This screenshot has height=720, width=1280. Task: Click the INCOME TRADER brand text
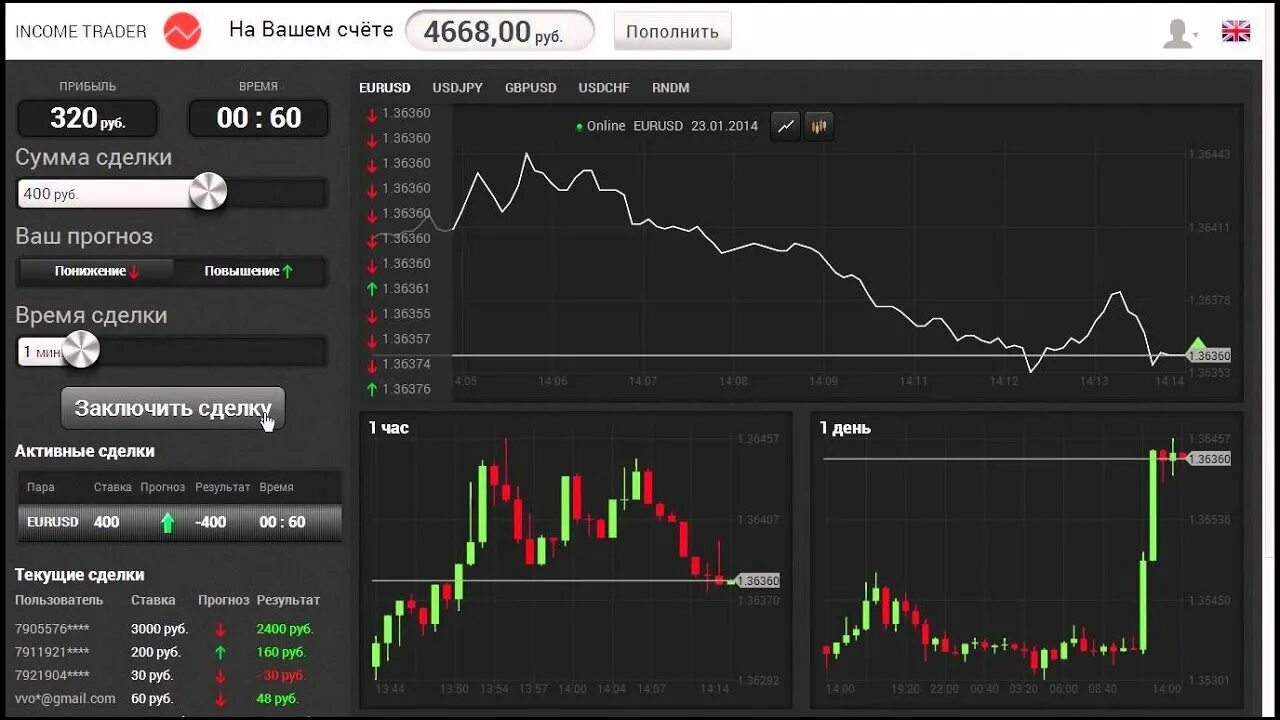81,31
